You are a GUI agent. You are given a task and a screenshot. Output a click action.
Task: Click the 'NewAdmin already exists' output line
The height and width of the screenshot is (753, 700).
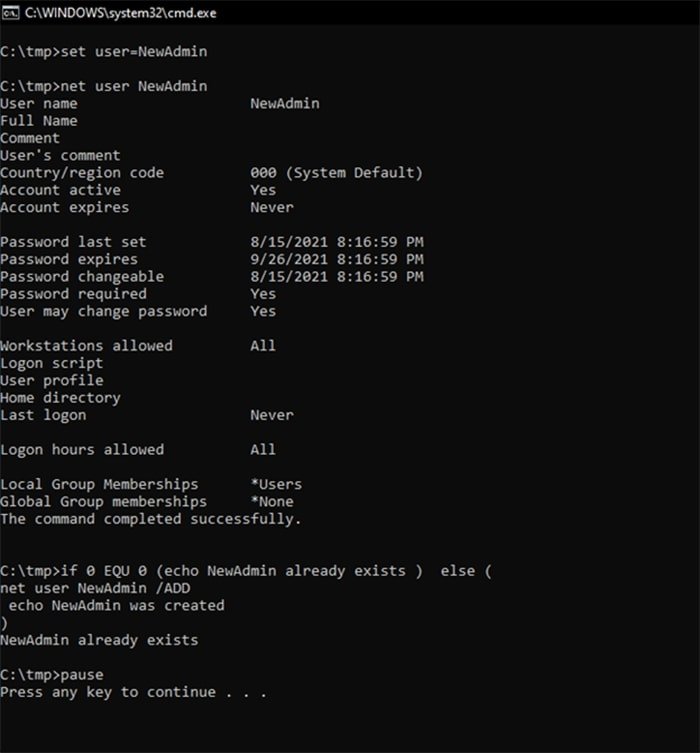coord(99,640)
